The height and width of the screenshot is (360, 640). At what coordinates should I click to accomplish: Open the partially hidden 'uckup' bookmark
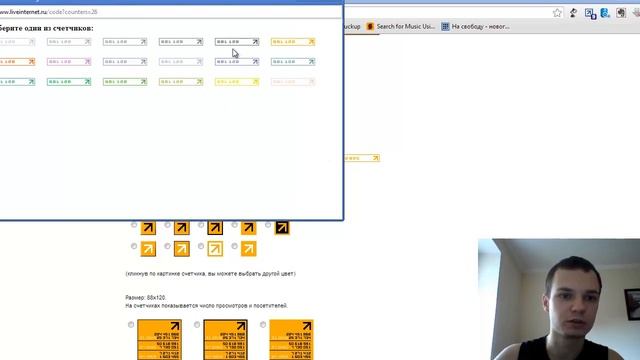tap(352, 27)
